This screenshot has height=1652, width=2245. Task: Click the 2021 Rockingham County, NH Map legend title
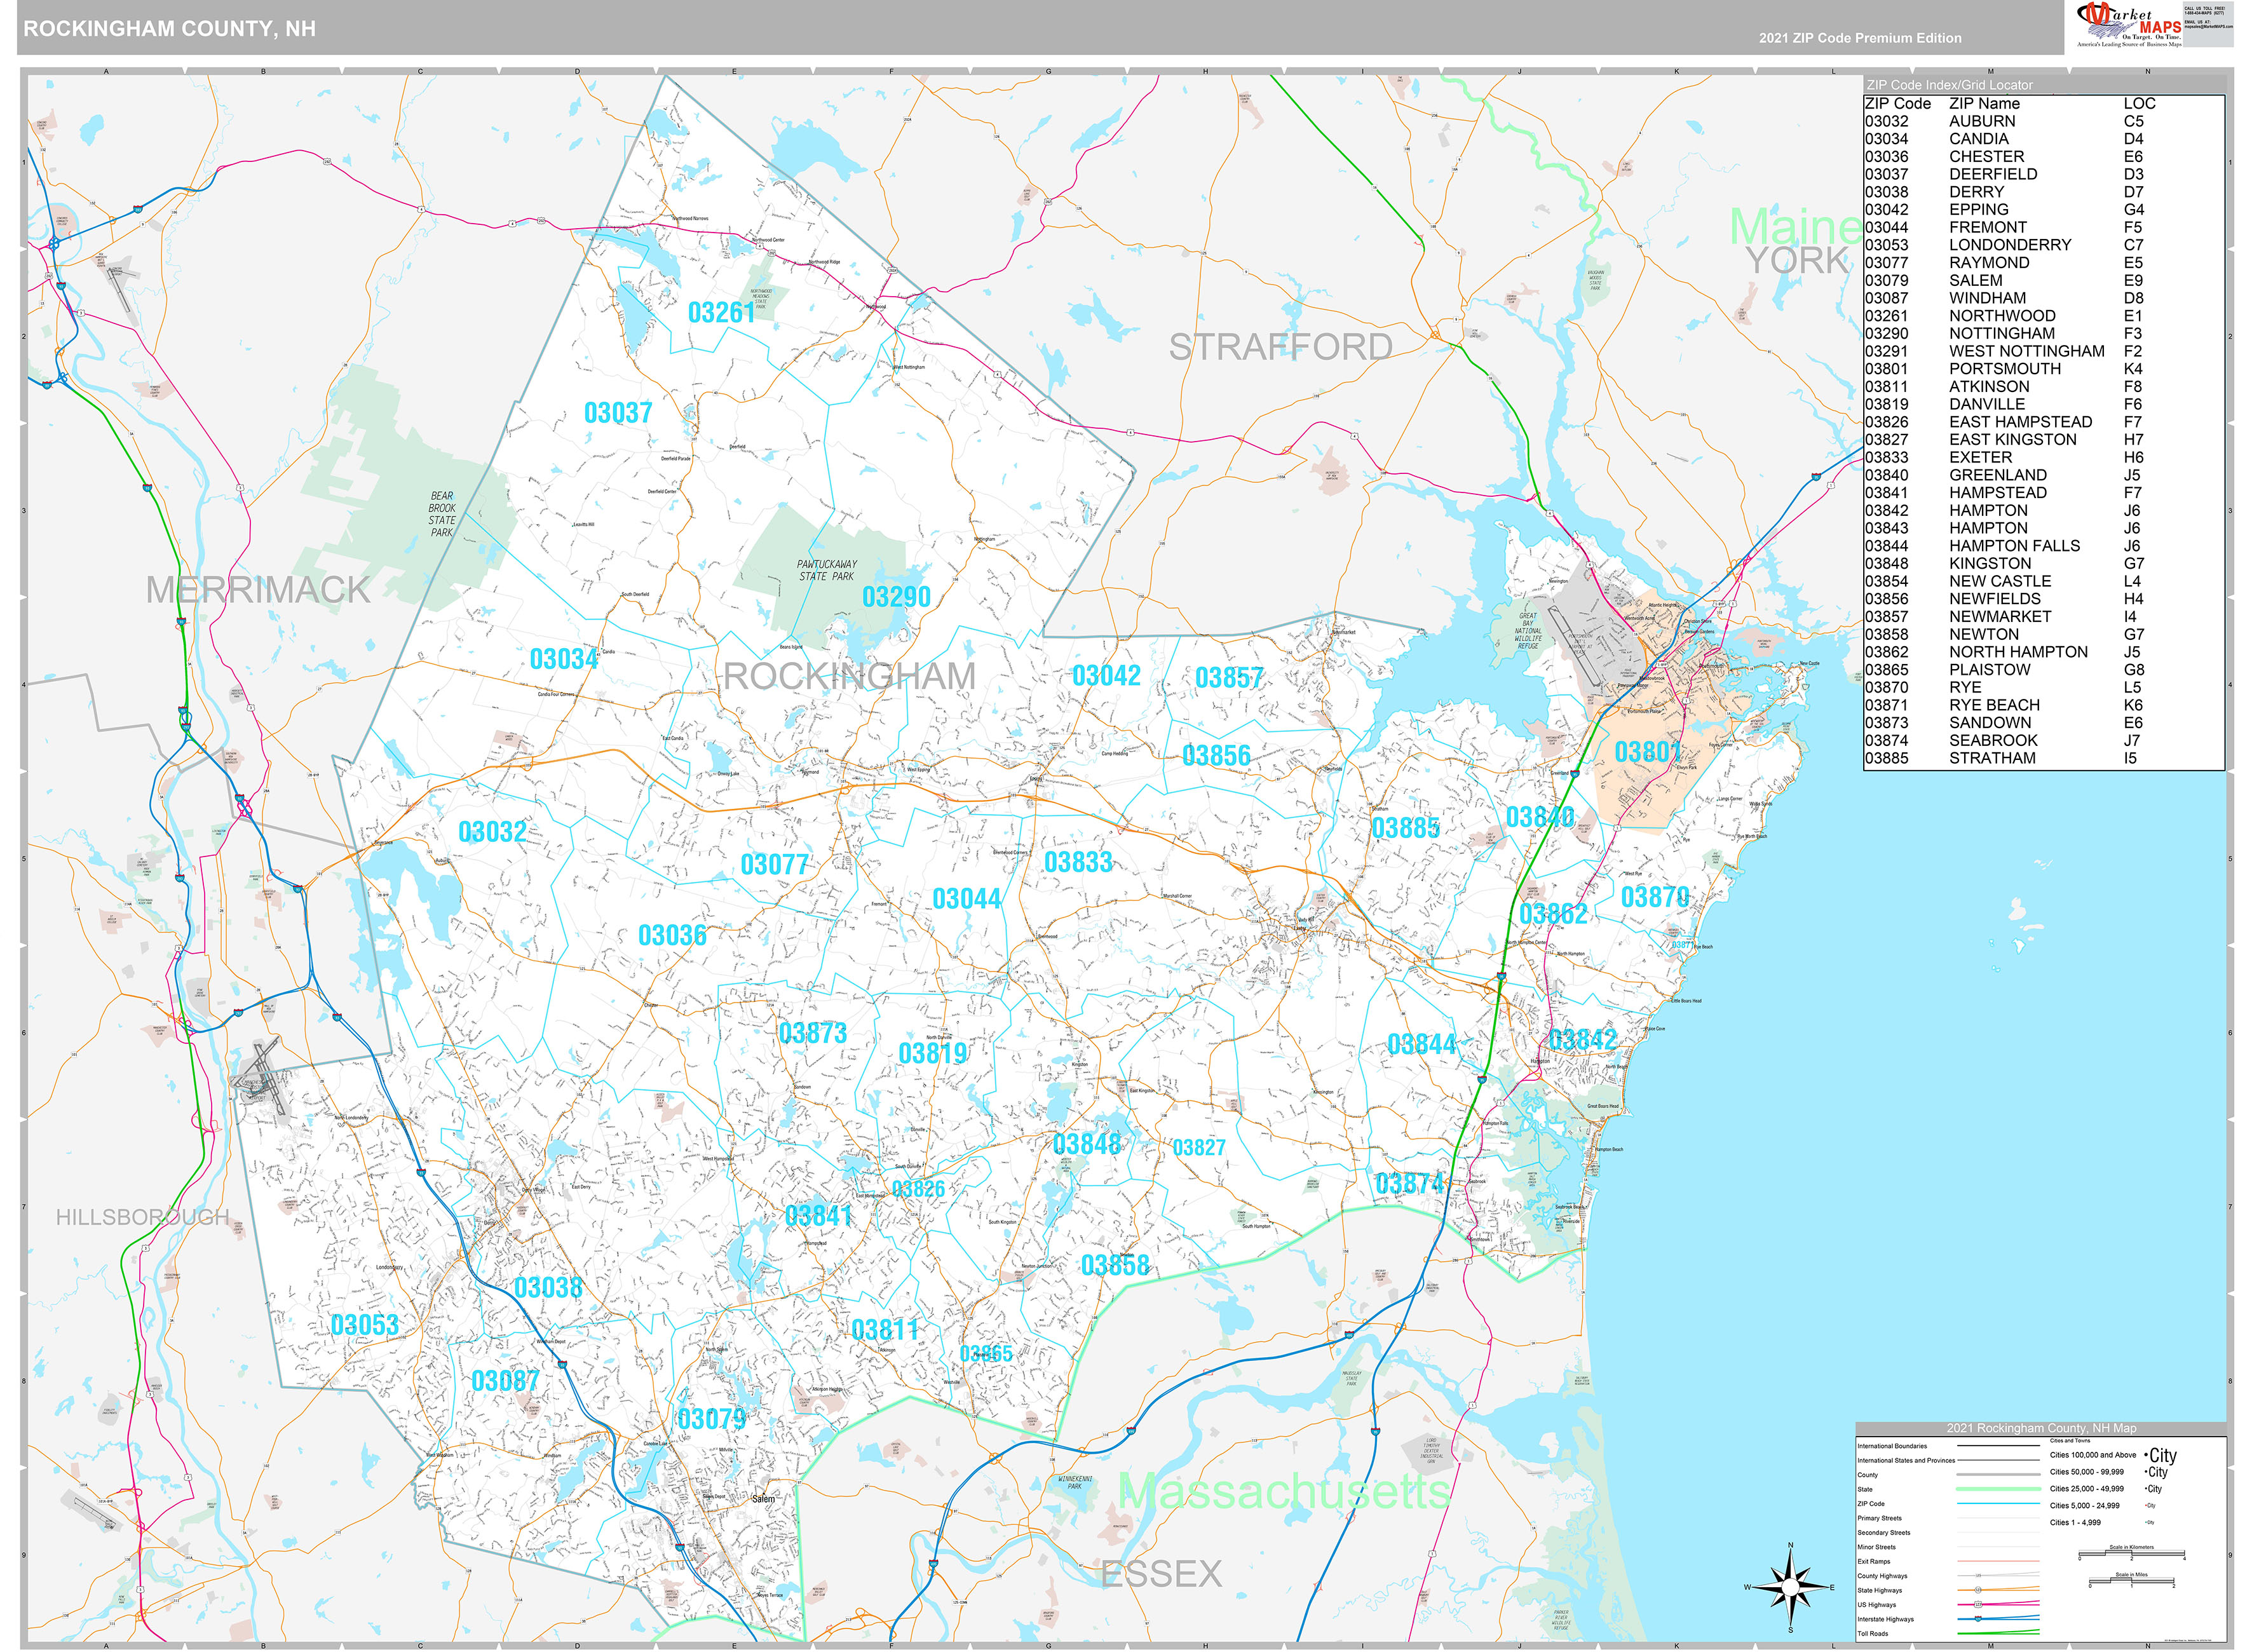click(x=2041, y=1428)
